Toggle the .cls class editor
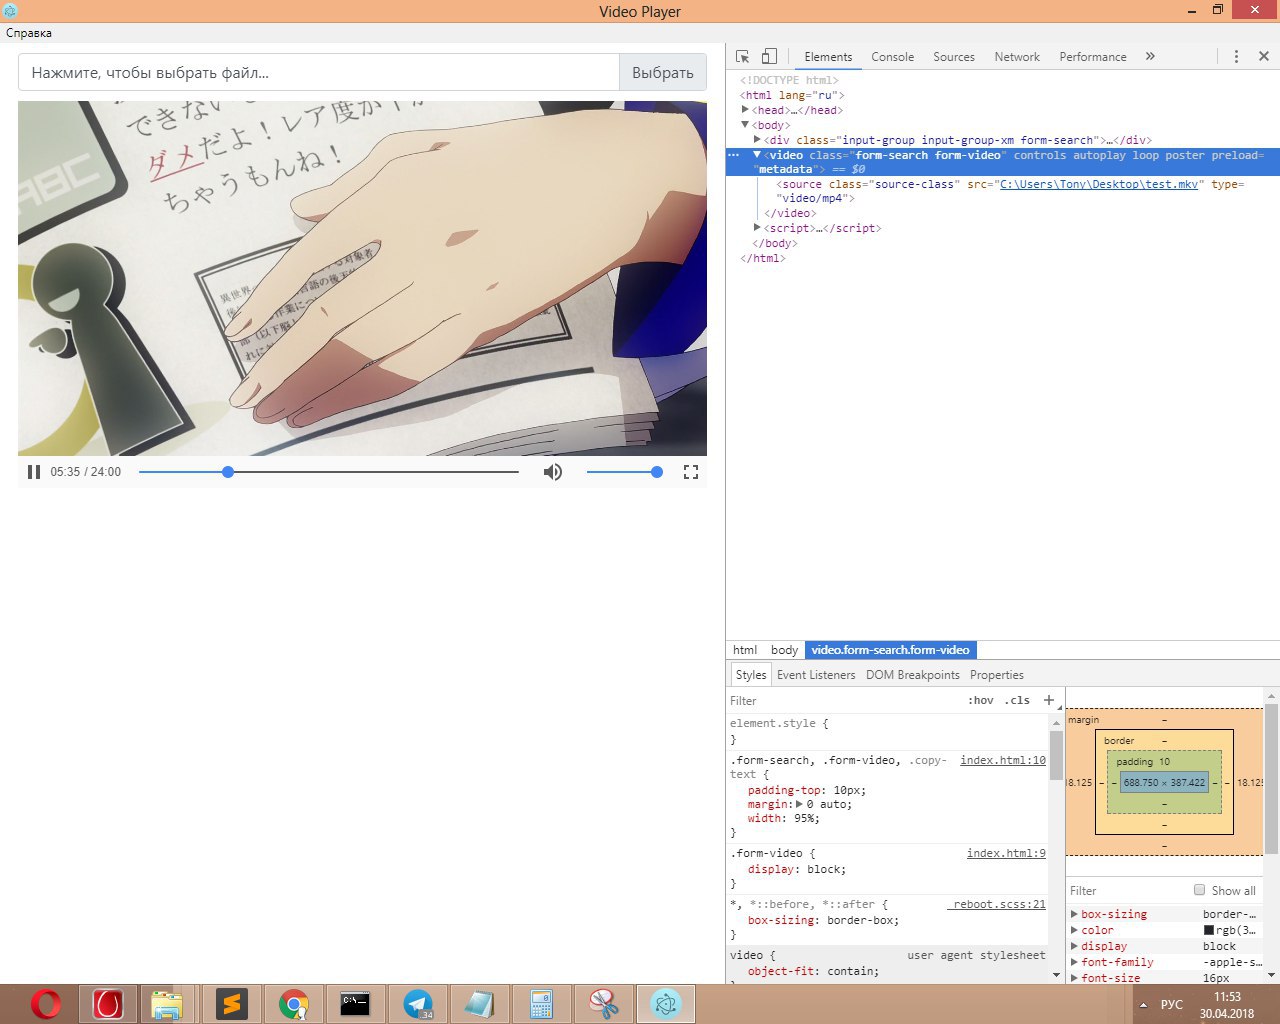 (1018, 701)
